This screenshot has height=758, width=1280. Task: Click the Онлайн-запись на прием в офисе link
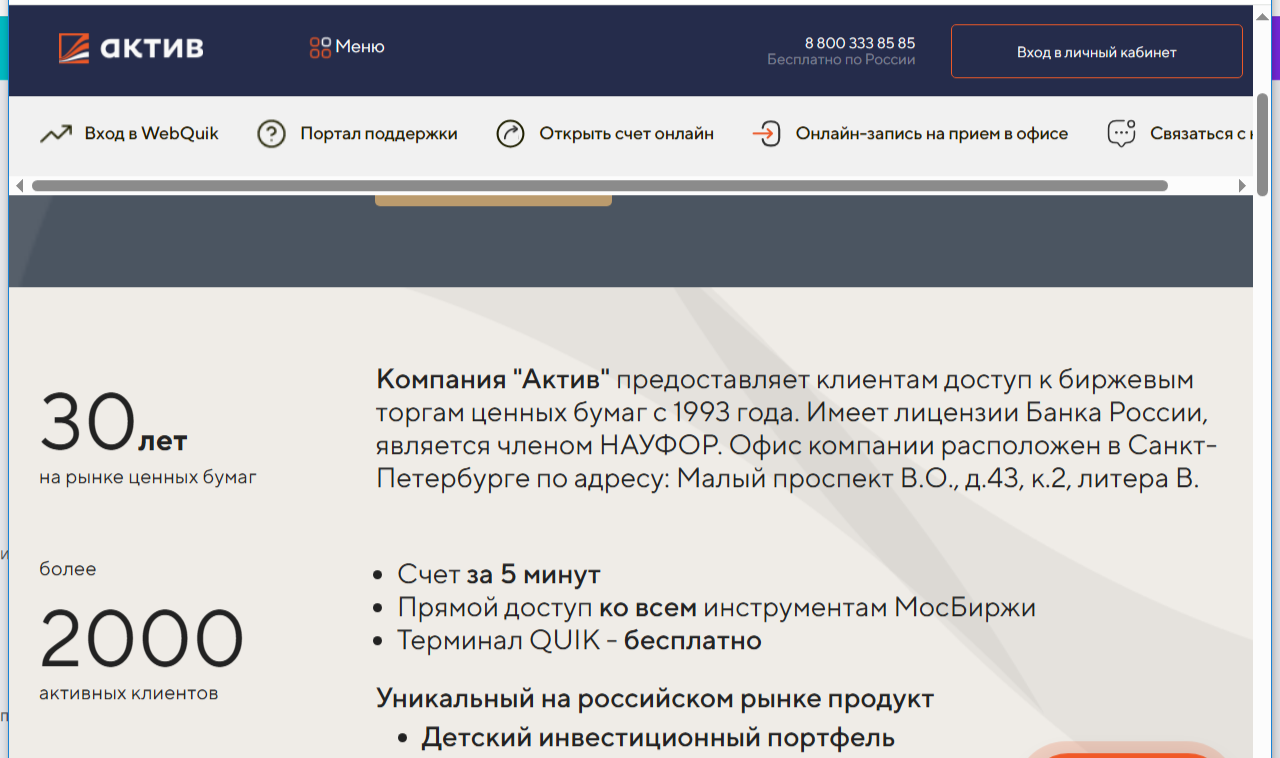[x=930, y=132]
